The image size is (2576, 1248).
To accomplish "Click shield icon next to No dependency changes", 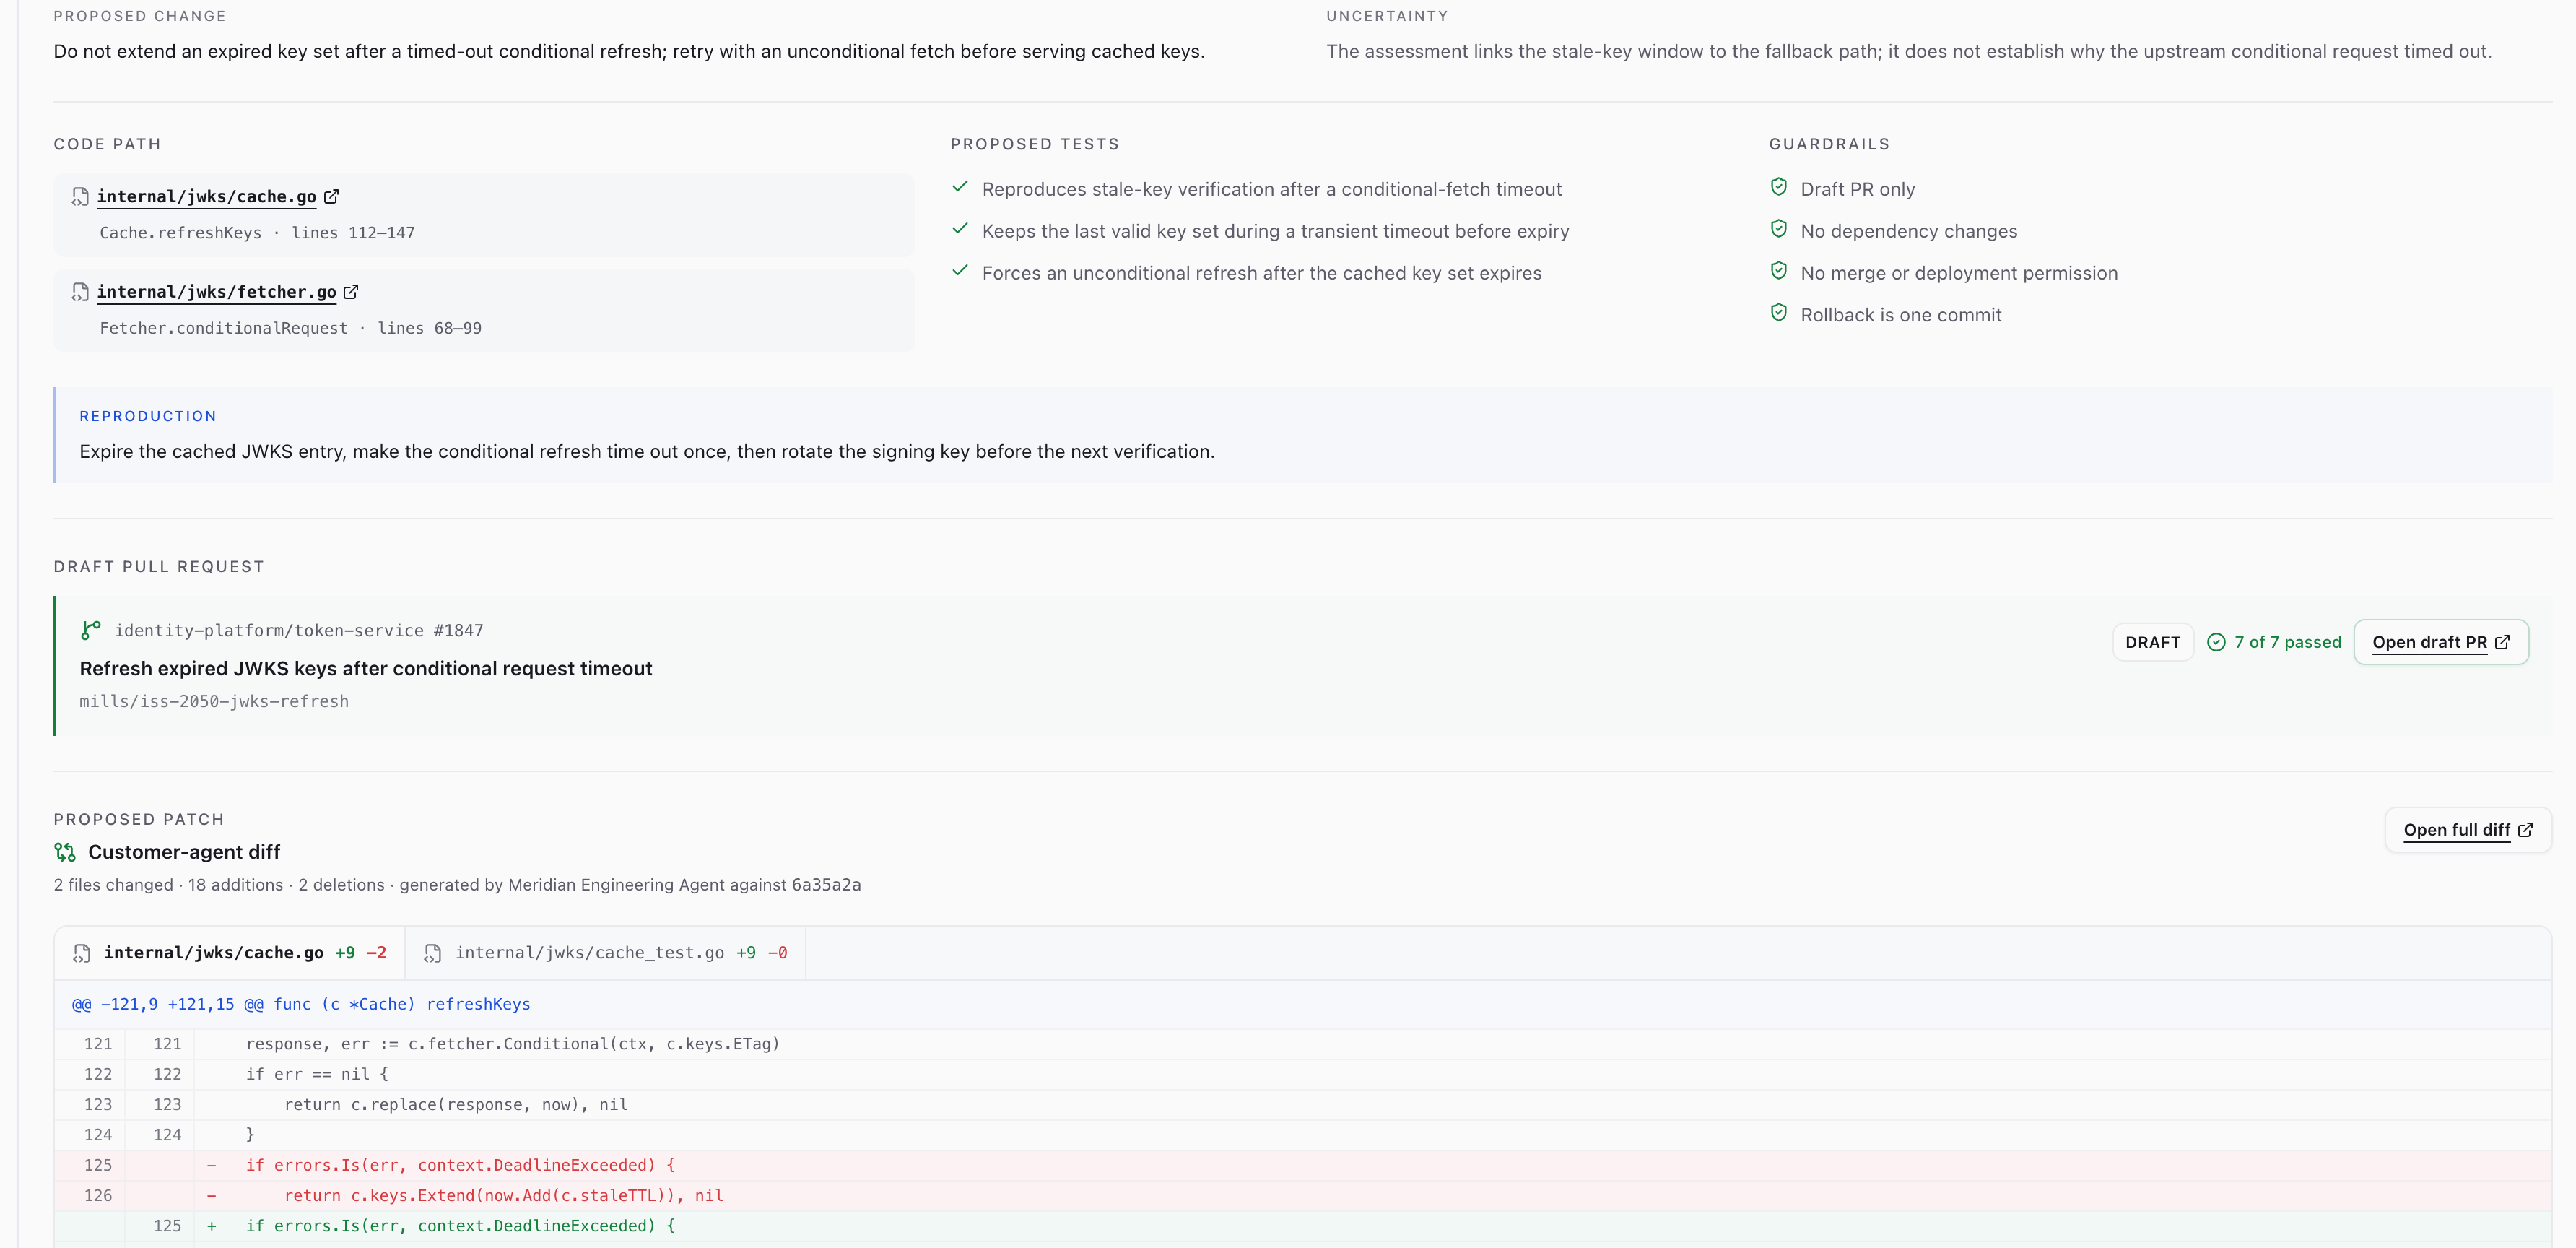I will pos(1778,229).
